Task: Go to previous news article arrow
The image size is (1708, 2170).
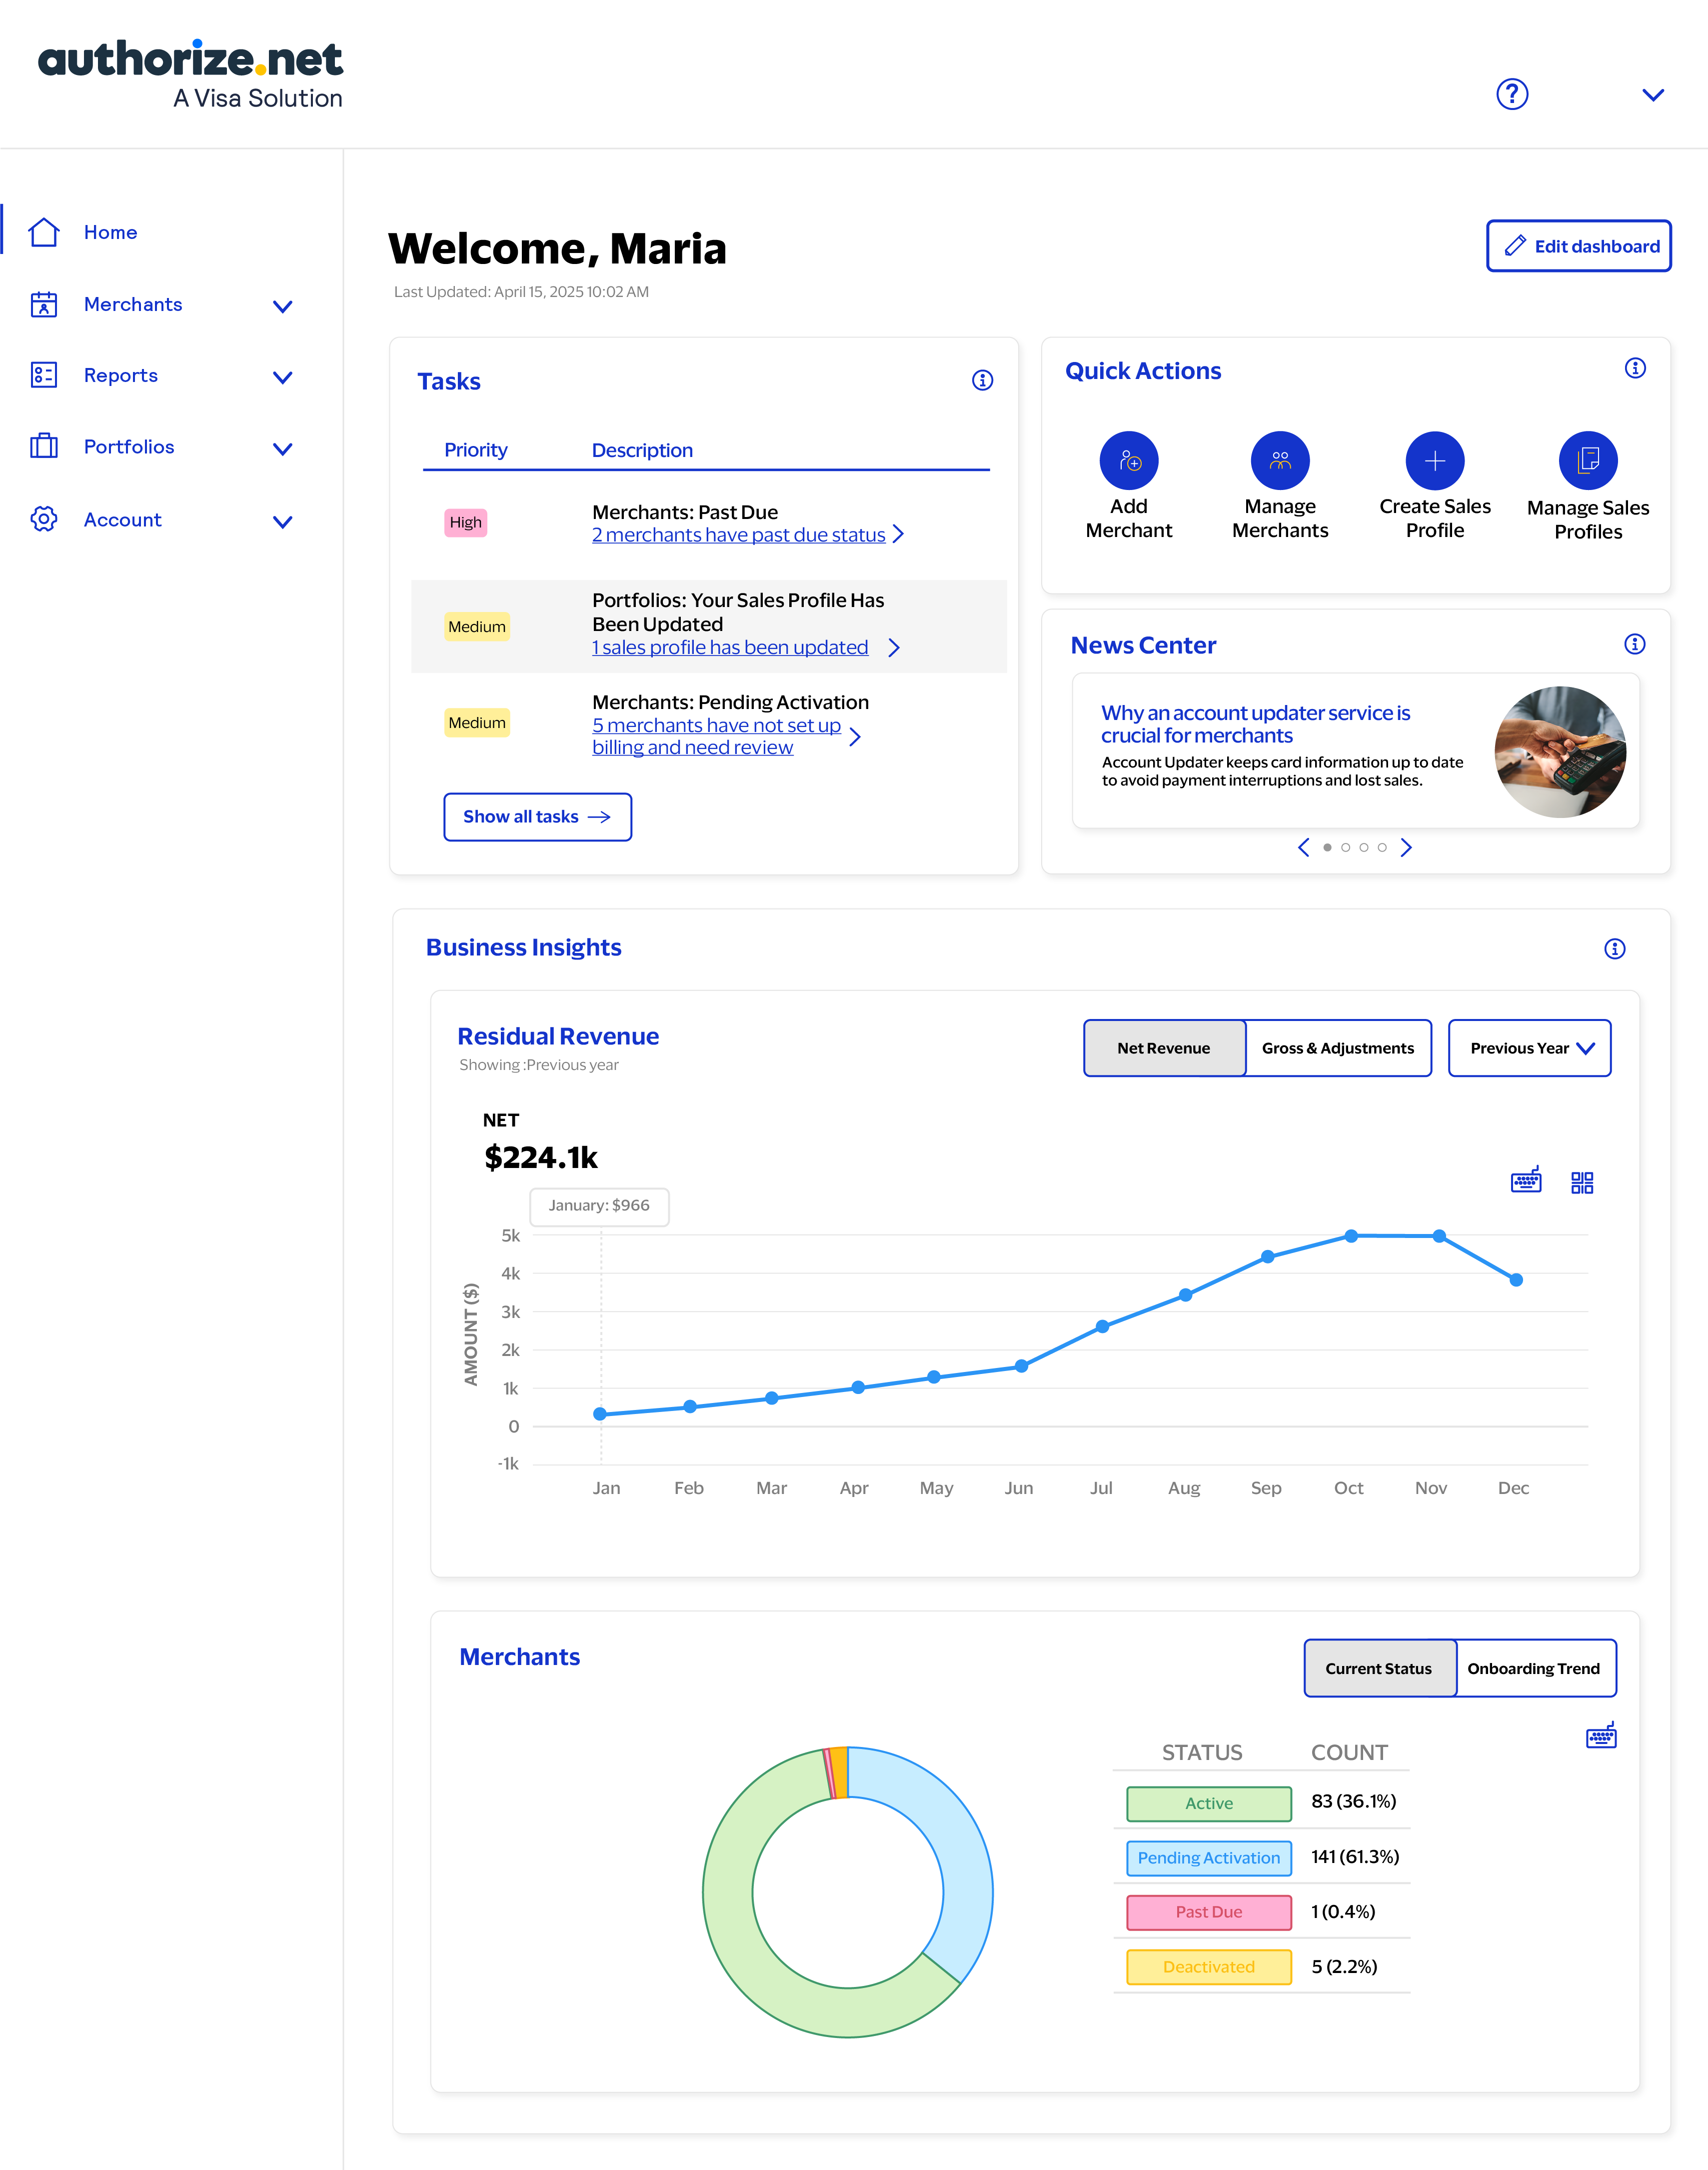Action: pos(1303,847)
